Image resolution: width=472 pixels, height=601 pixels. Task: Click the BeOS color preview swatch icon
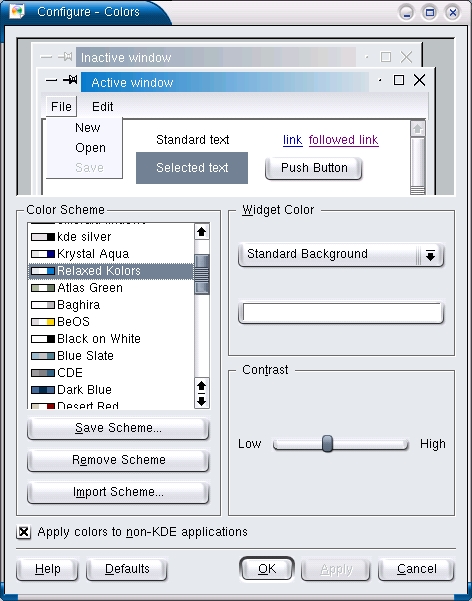[x=43, y=322]
